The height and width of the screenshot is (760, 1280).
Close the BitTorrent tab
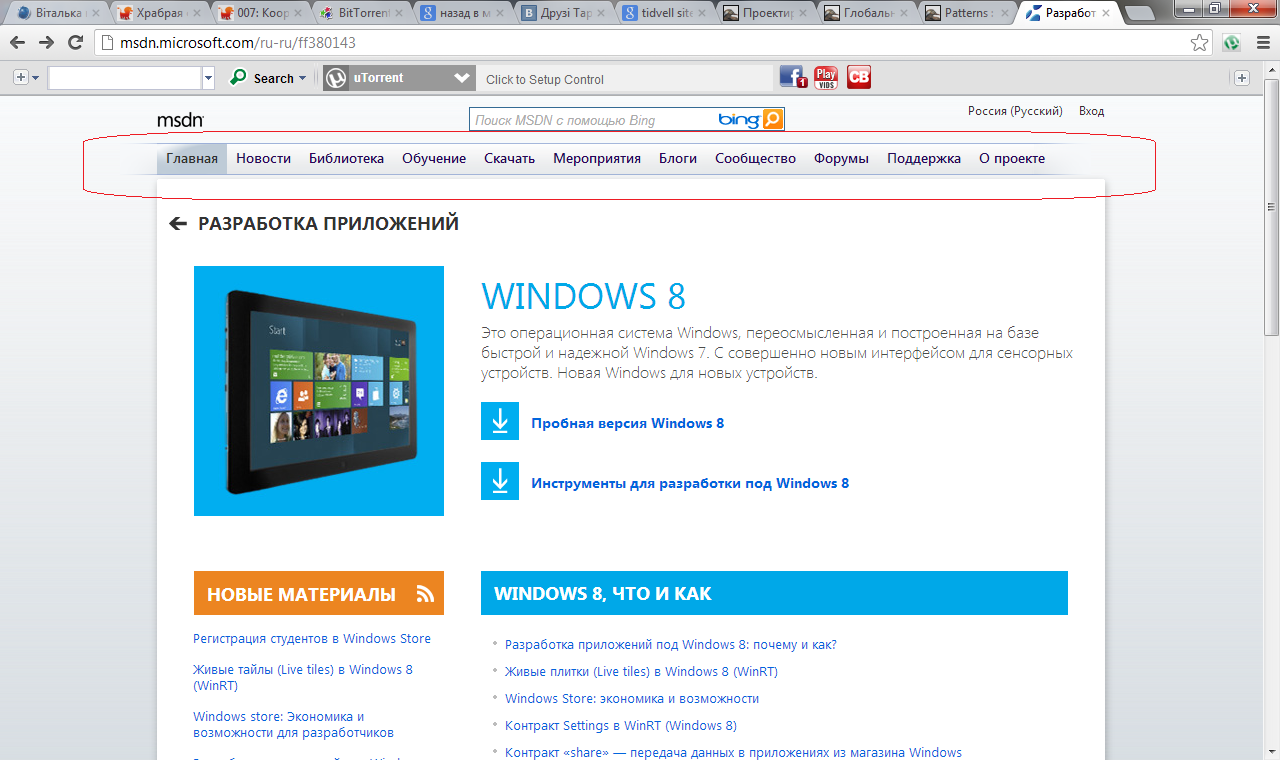pyautogui.click(x=399, y=14)
